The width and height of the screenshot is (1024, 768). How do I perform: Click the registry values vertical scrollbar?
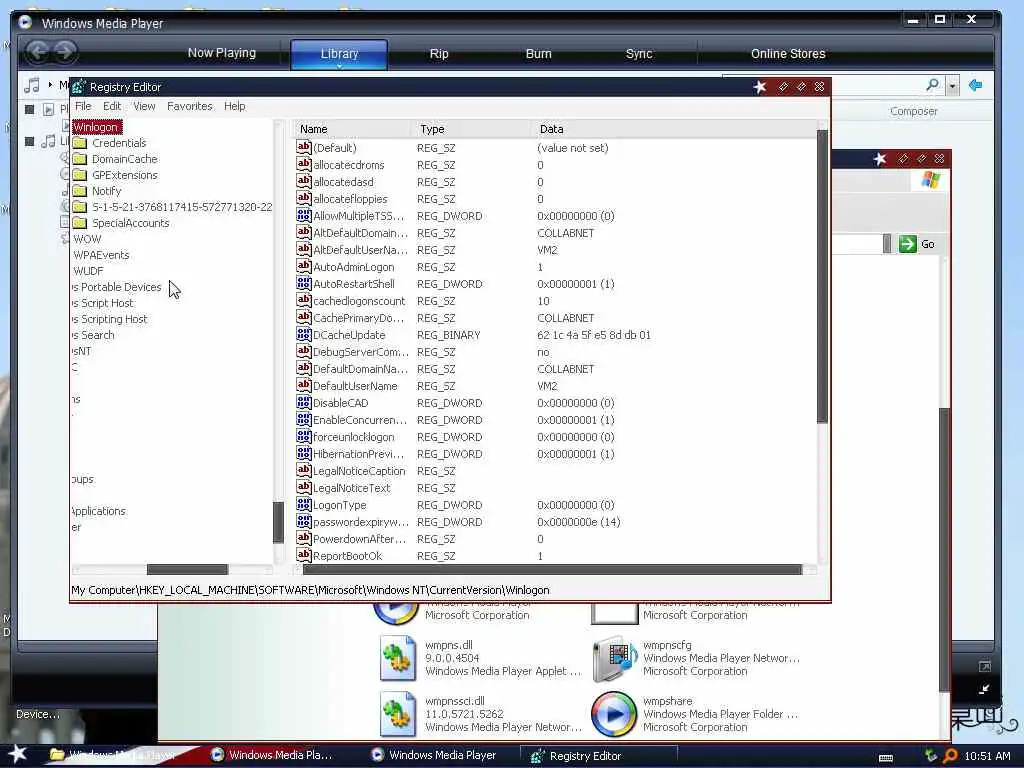click(822, 277)
